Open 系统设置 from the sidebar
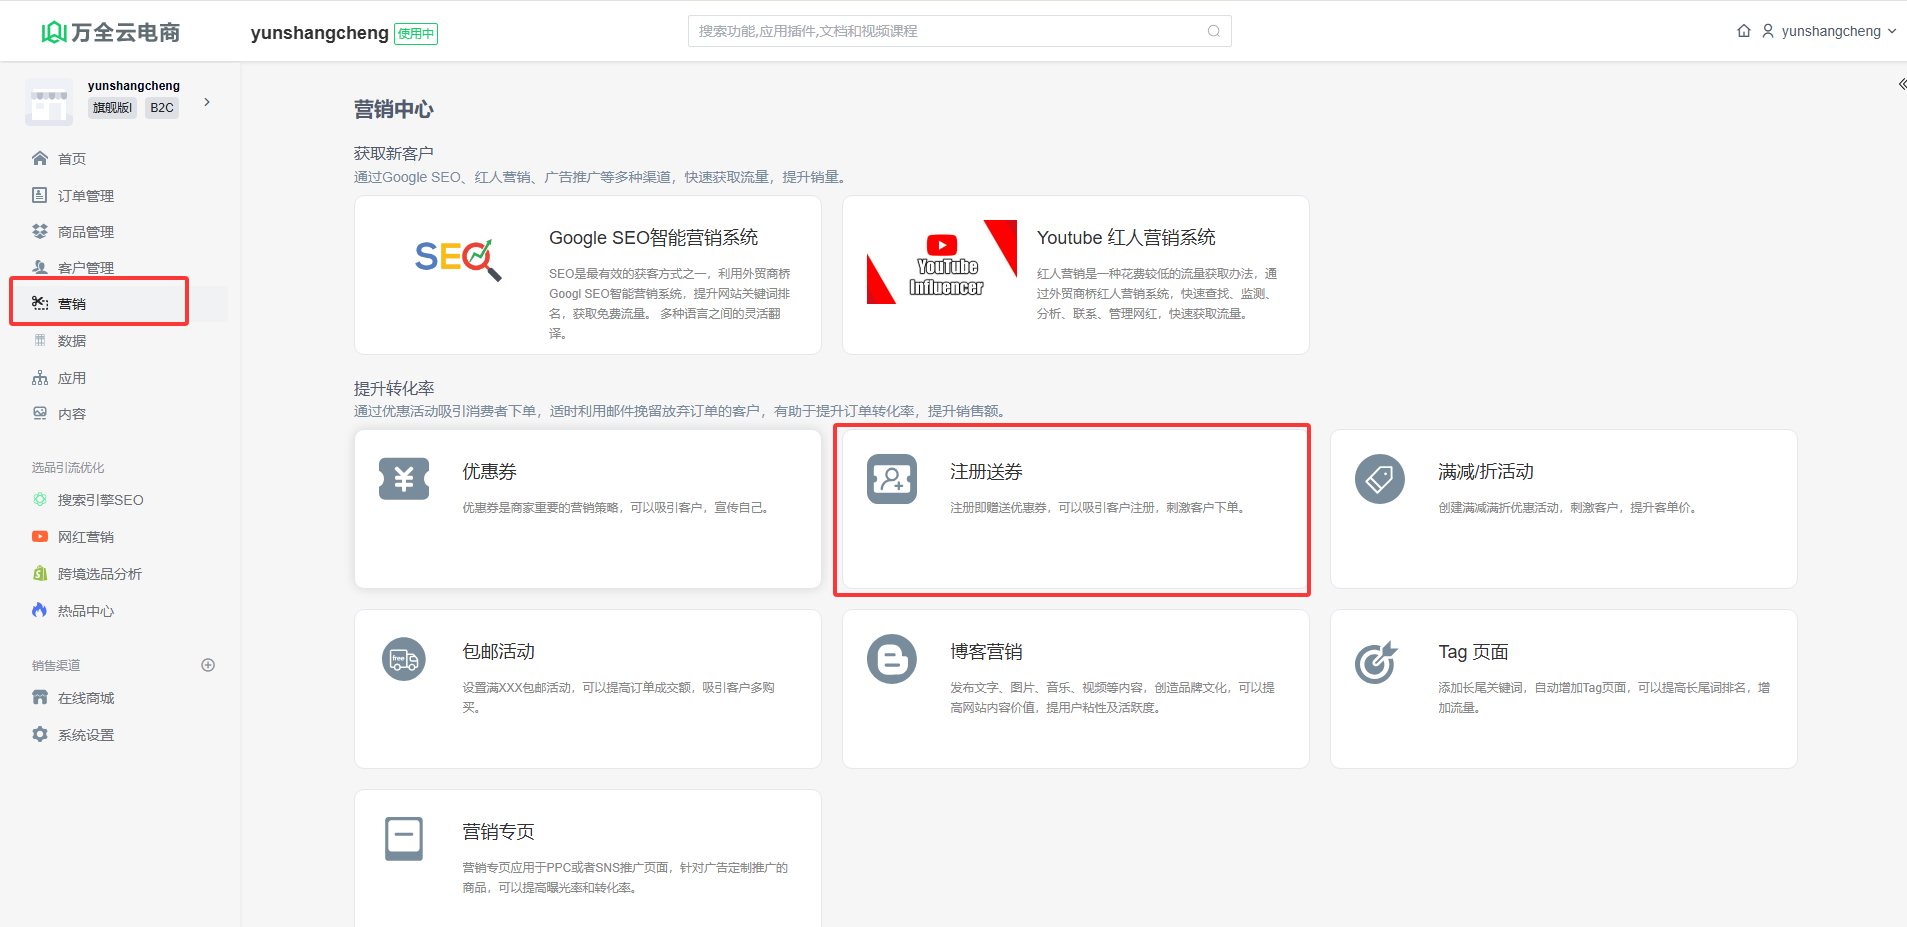The height and width of the screenshot is (927, 1907). coord(85,735)
